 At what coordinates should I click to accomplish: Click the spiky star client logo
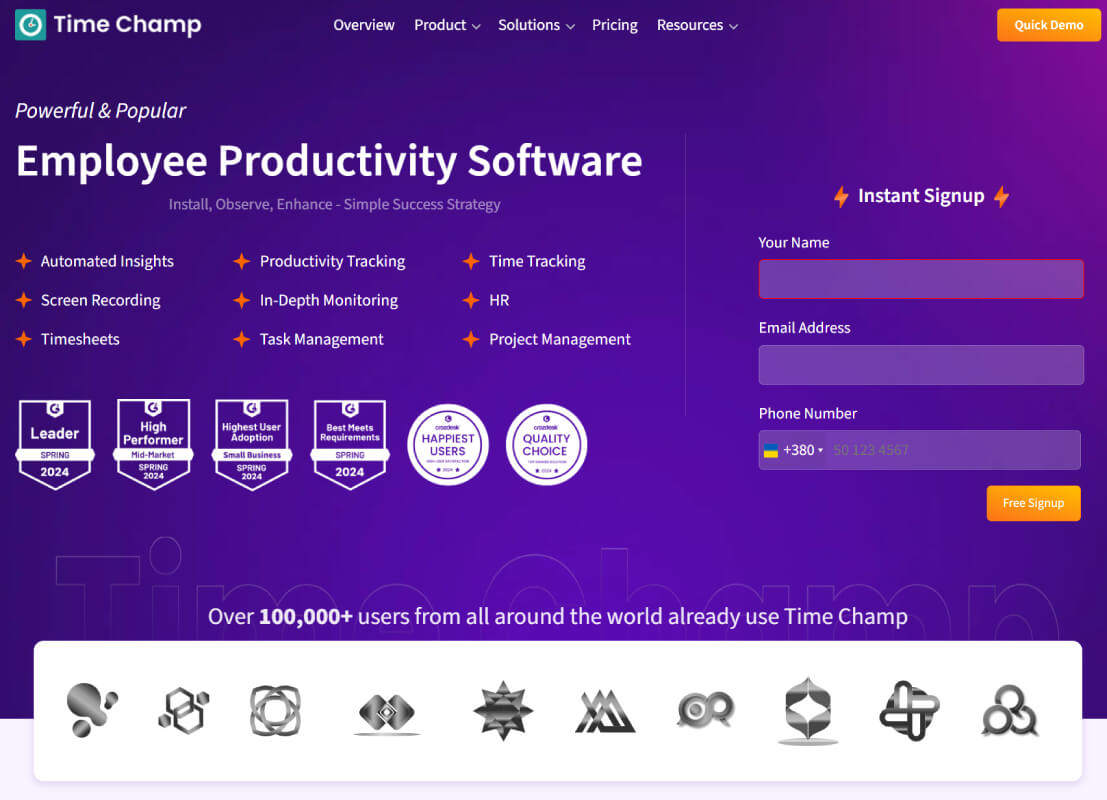point(503,710)
